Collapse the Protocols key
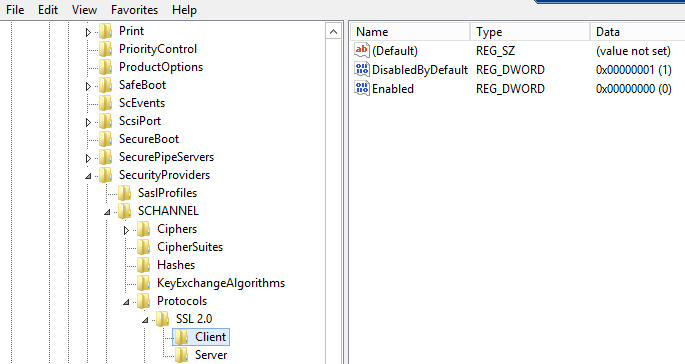This screenshot has height=364, width=685. 126,302
